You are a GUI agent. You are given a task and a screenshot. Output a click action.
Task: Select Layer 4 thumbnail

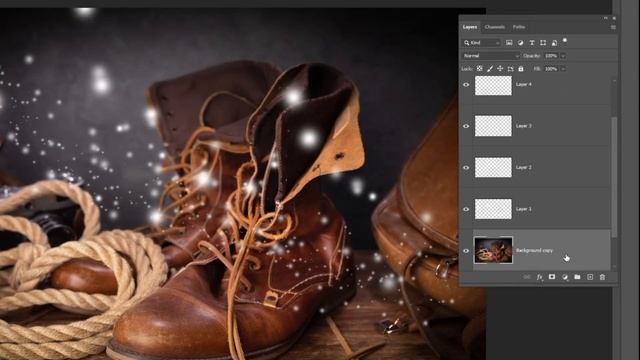pyautogui.click(x=493, y=85)
